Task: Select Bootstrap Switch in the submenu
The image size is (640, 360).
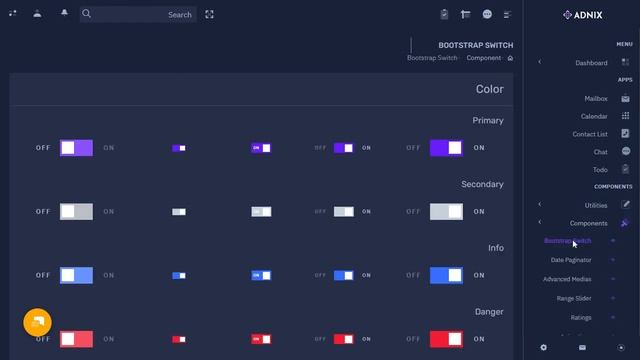Action: tap(567, 241)
